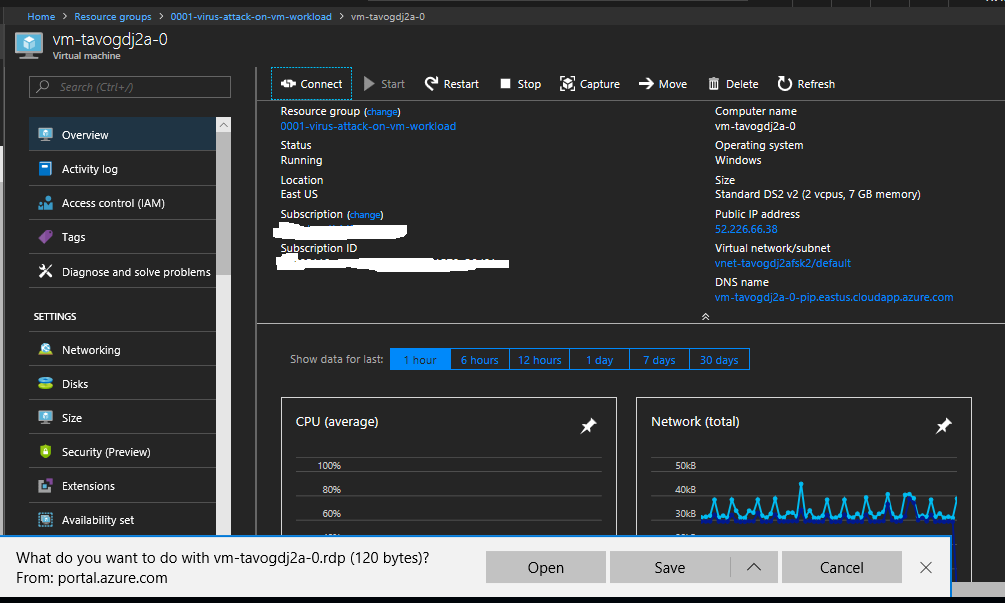The width and height of the screenshot is (1005, 603).
Task: Click the Standard DS2 v2 size text
Action: pyautogui.click(x=817, y=194)
